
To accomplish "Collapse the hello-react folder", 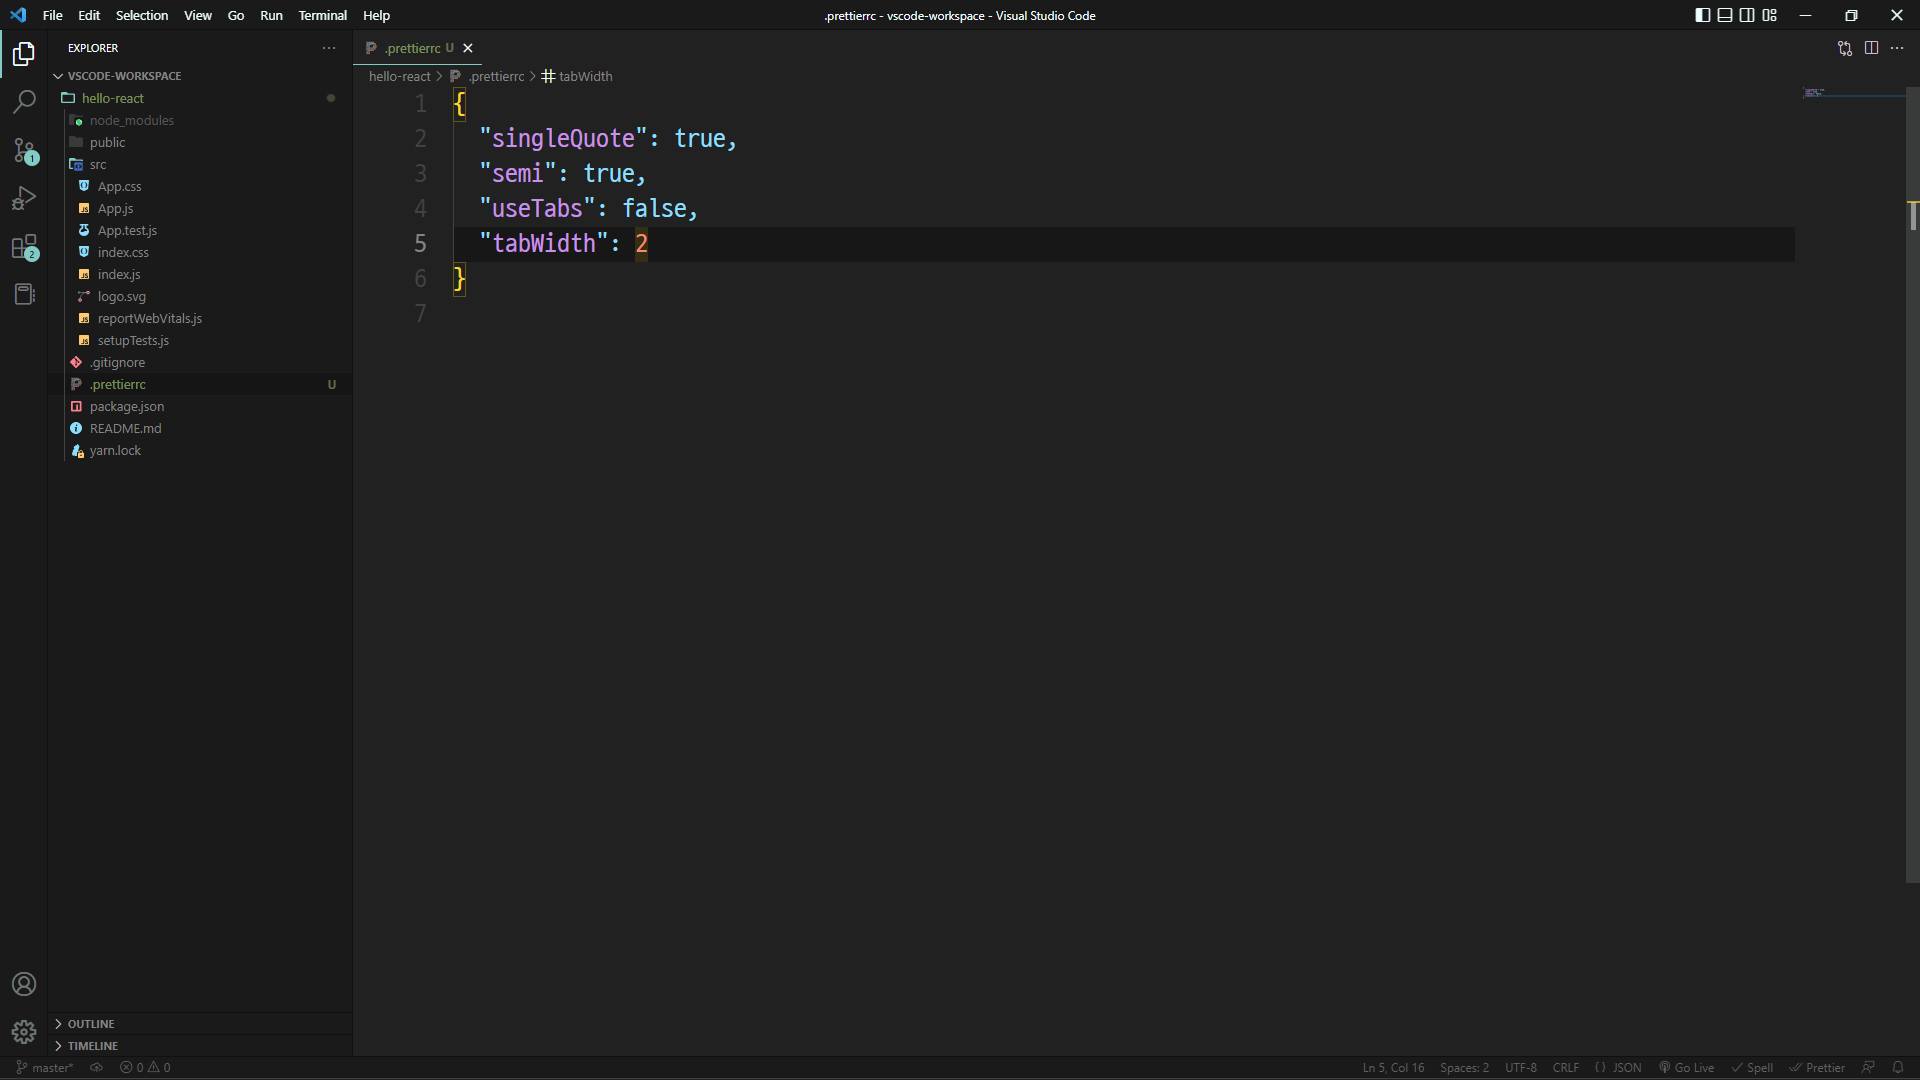I will (x=200, y=98).
